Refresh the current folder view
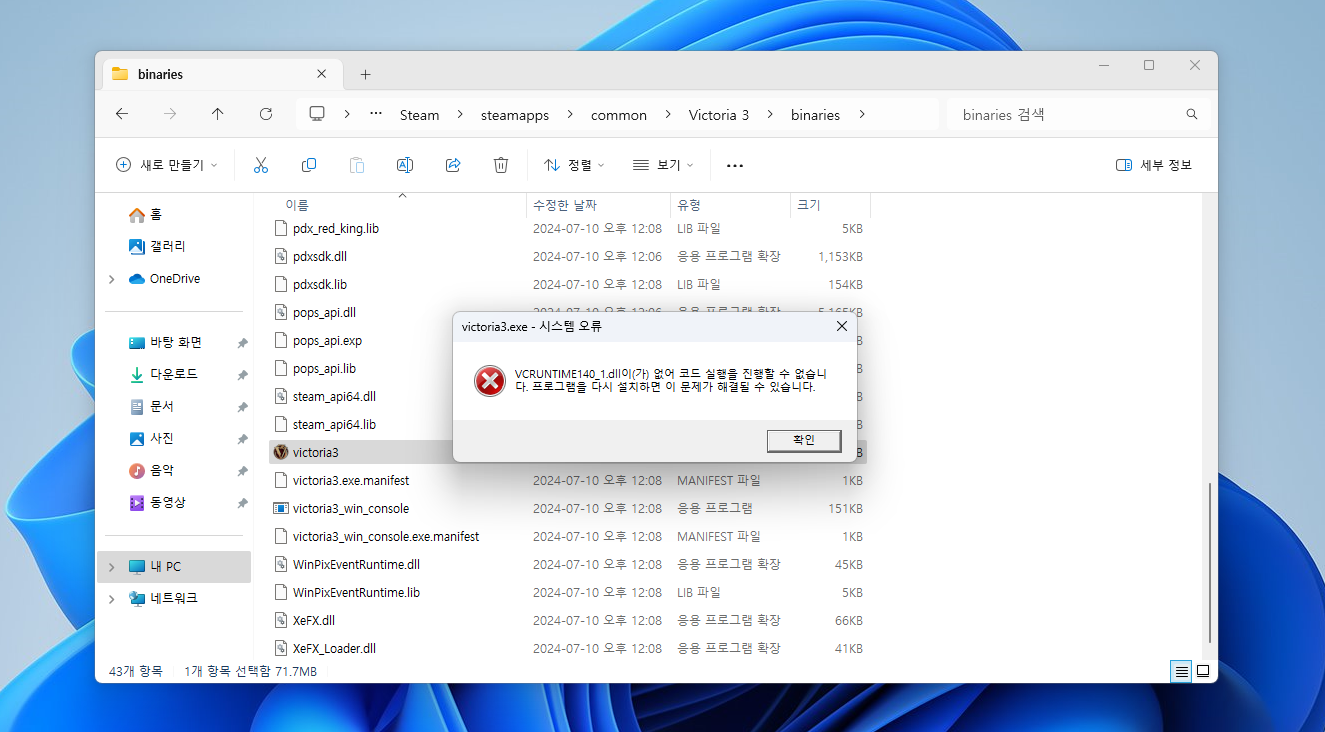The image size is (1325, 732). [266, 114]
